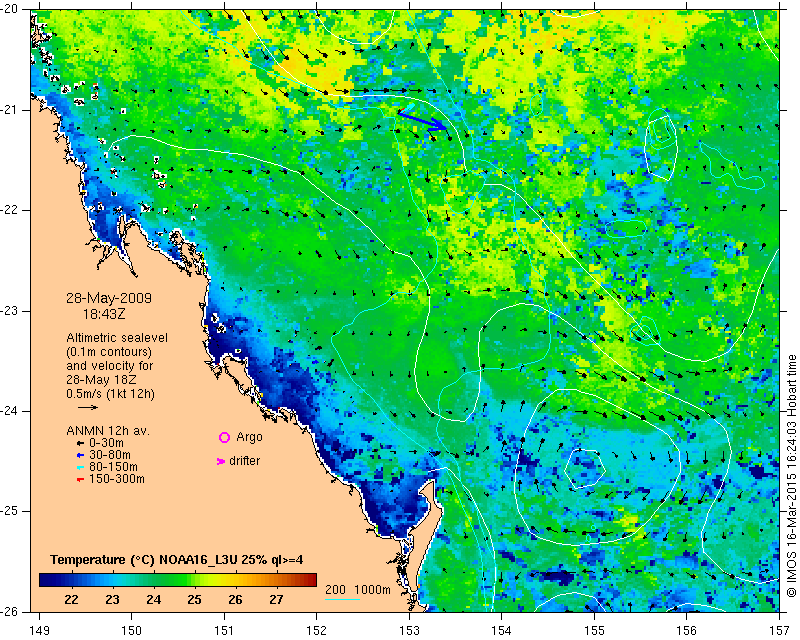
Task: Click the 24 degree label under colorbar
Action: pyautogui.click(x=154, y=599)
